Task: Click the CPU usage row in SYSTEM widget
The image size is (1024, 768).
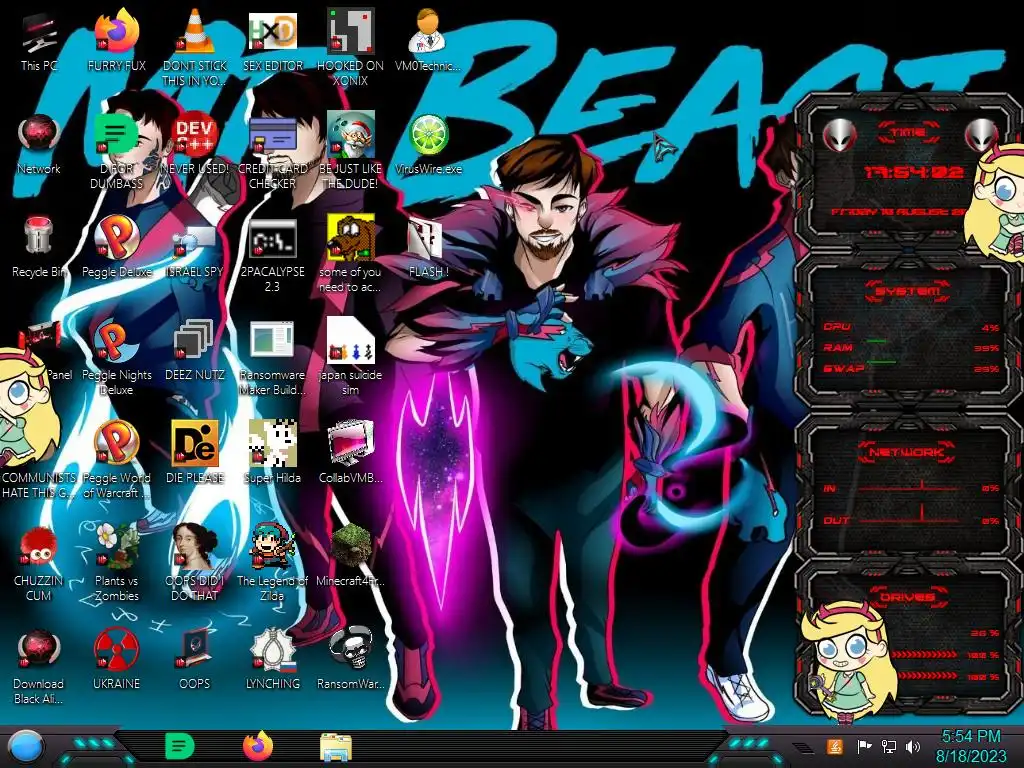Action: point(910,327)
